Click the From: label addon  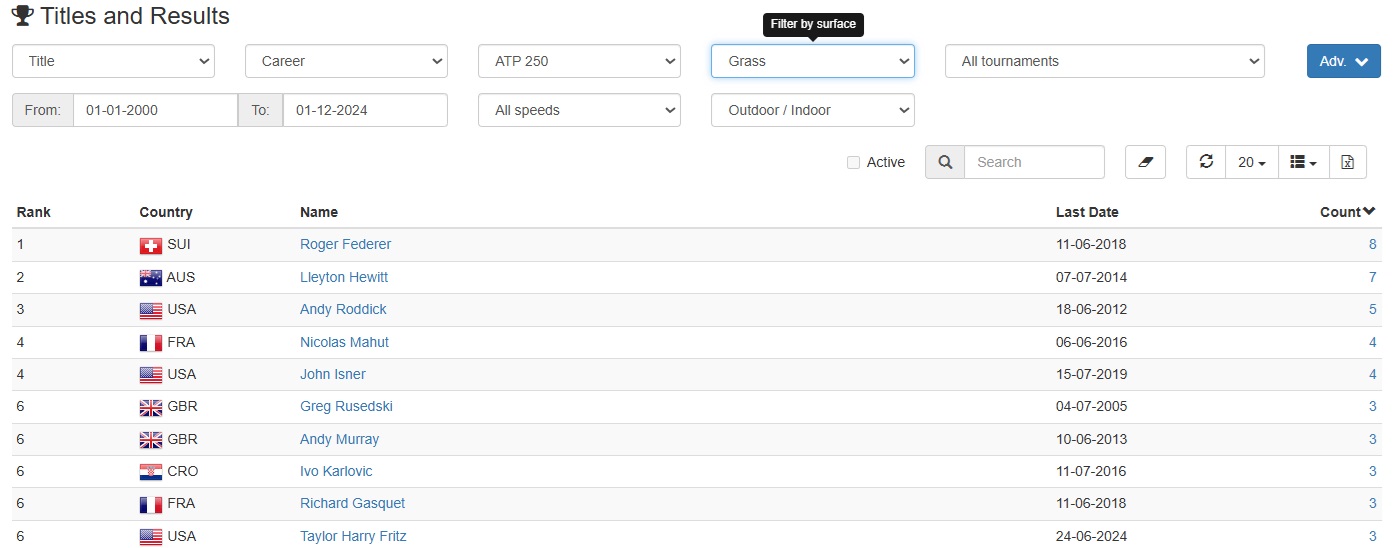43,110
